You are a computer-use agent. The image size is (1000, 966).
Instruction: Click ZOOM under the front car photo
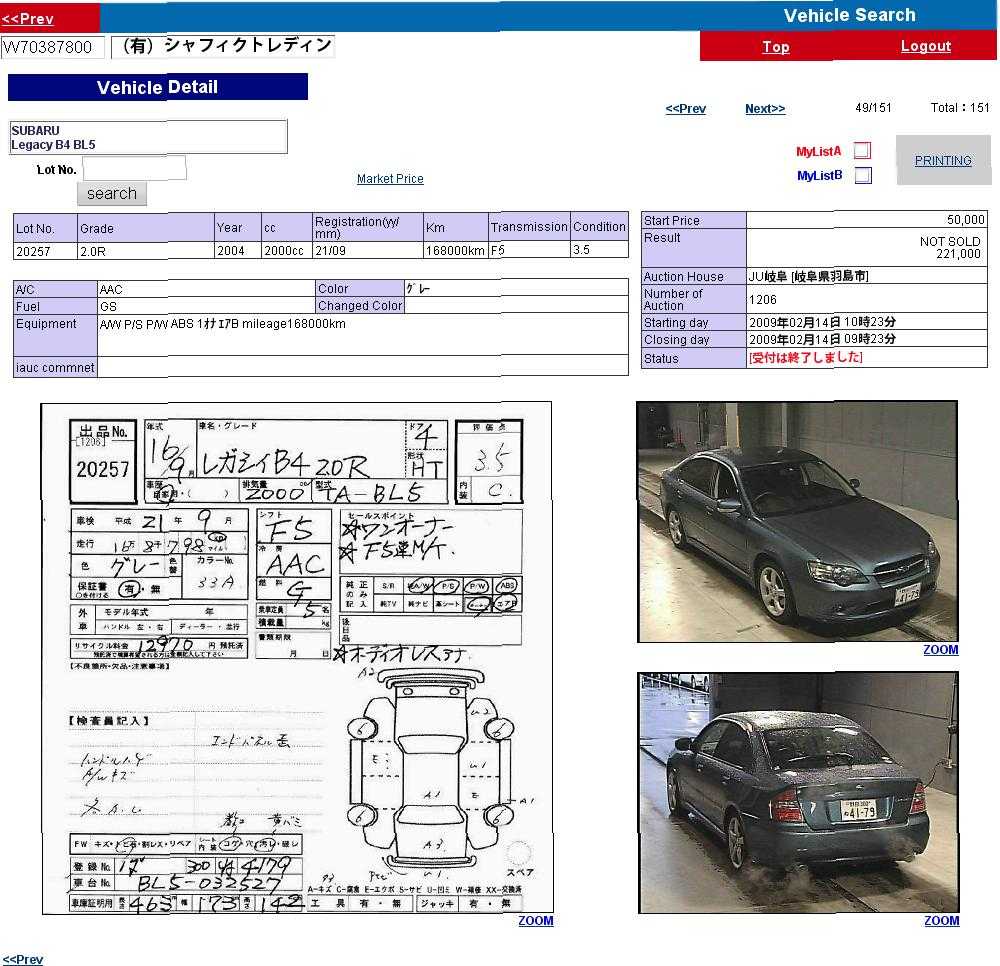click(x=941, y=650)
